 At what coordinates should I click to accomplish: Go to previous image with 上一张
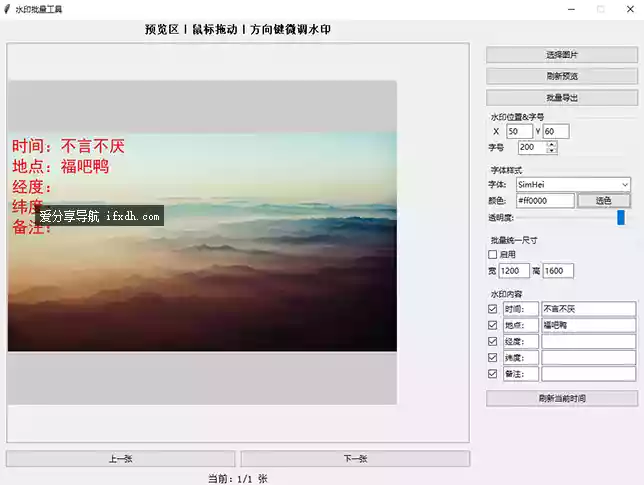[x=120, y=459]
